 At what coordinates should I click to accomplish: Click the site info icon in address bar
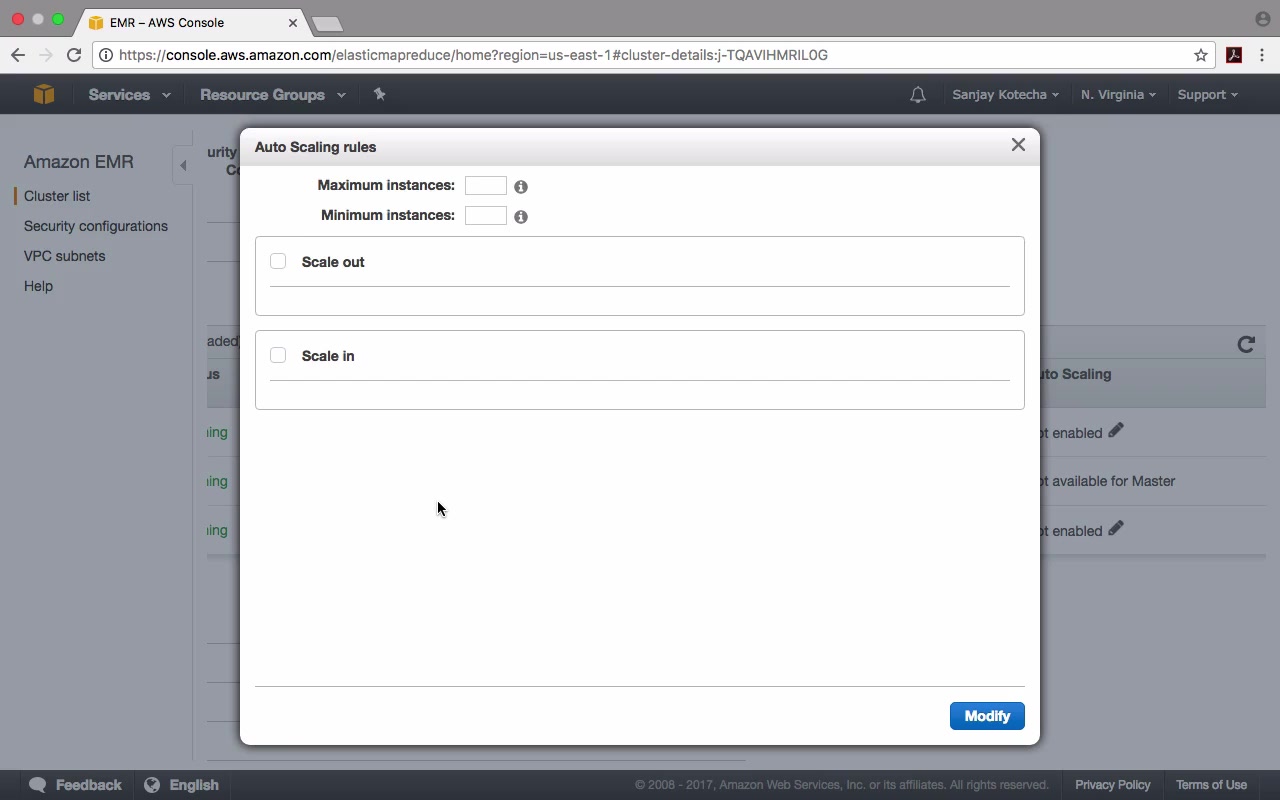click(x=106, y=55)
